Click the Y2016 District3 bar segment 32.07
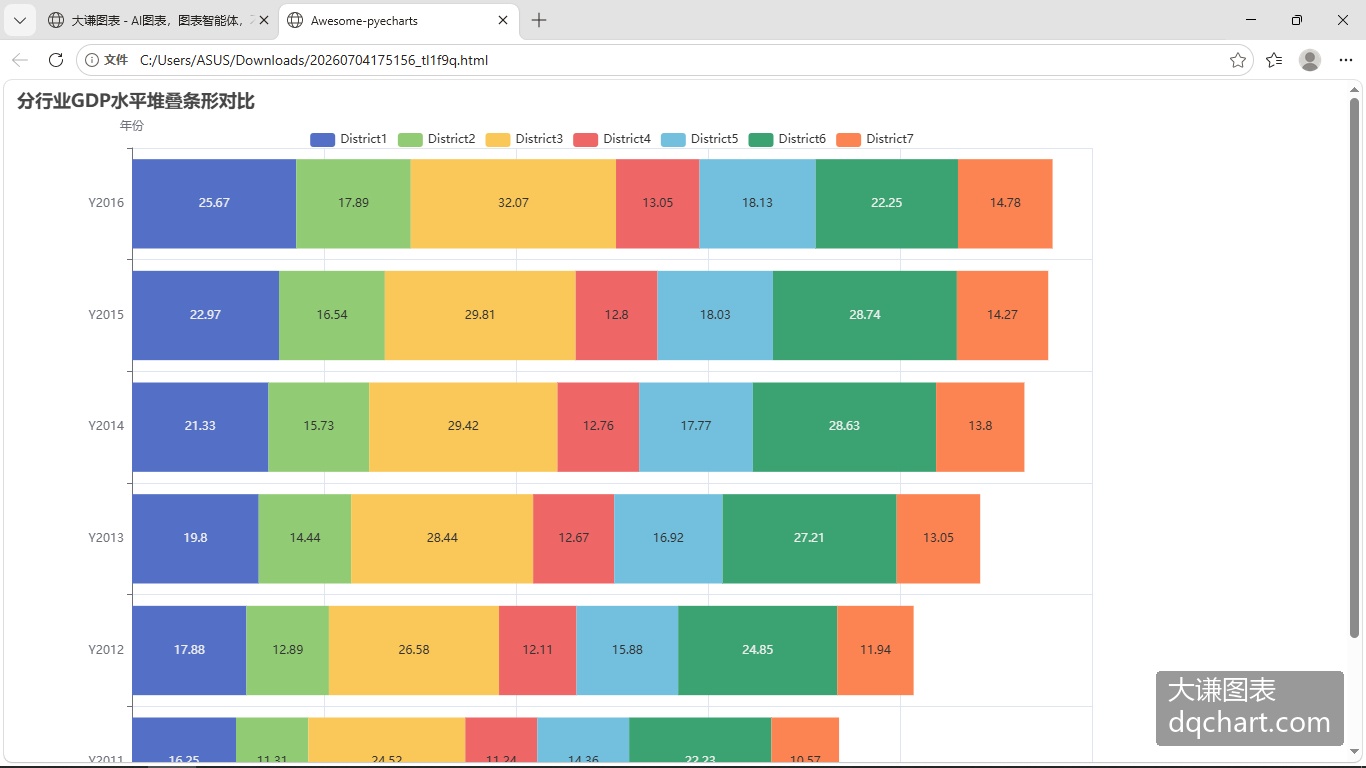 pos(513,203)
